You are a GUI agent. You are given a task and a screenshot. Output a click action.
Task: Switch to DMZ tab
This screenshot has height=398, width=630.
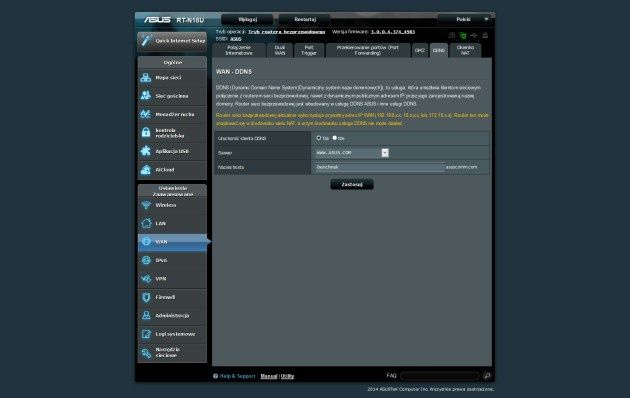(419, 50)
